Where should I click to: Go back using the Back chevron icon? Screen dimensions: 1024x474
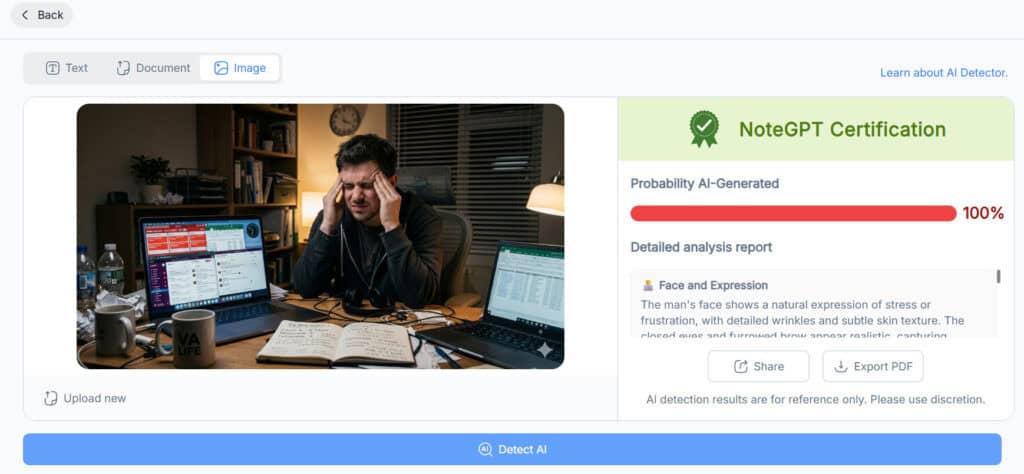point(25,15)
